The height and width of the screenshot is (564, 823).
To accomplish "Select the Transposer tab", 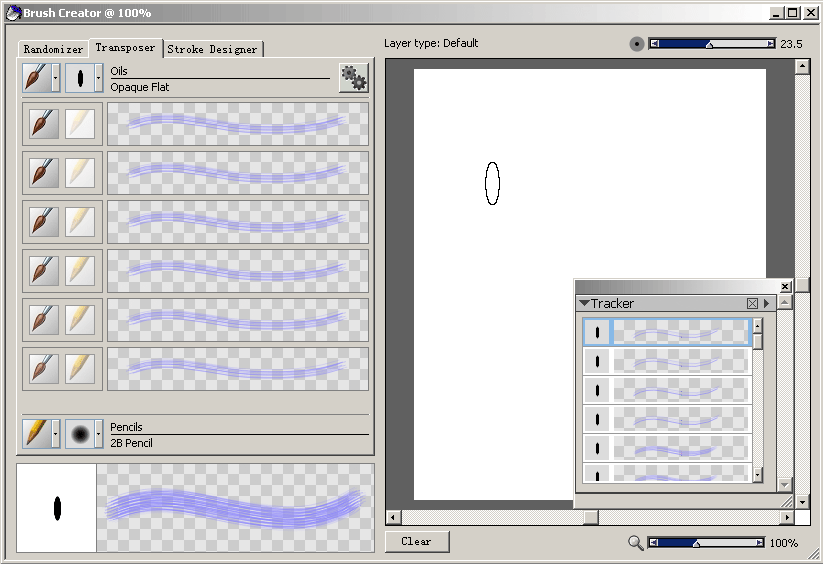I will point(125,48).
